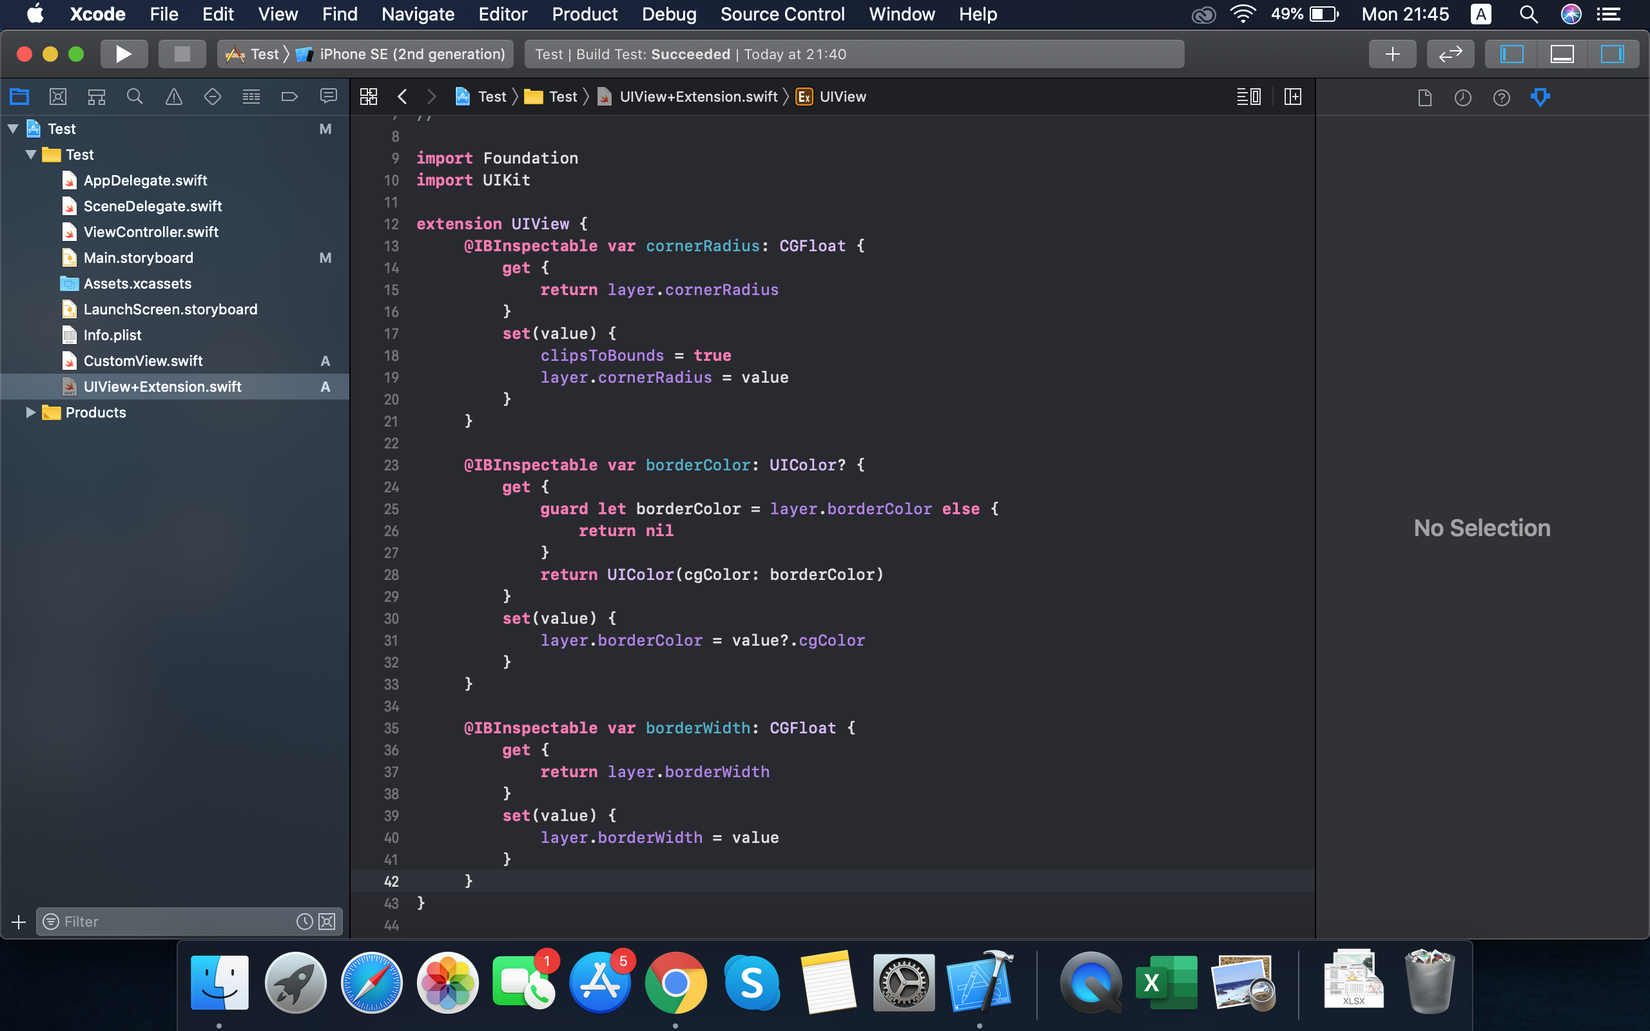
Task: Open the Library with the plus toolbar button
Action: point(1392,54)
